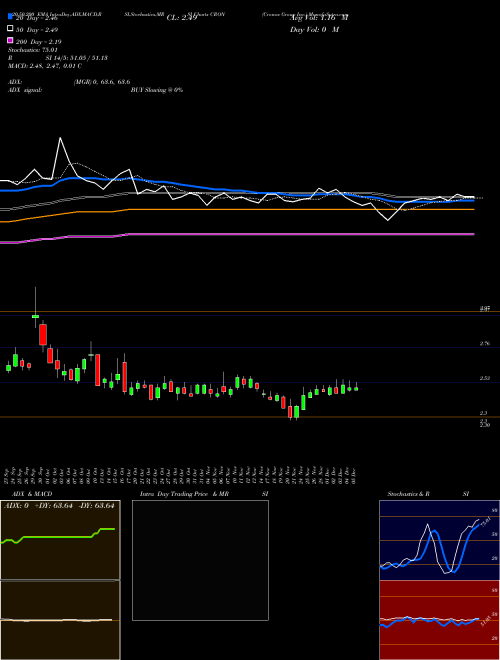The height and width of the screenshot is (660, 500).
Task: Click the 'Stochastics & R' panel title
Action: point(409,494)
